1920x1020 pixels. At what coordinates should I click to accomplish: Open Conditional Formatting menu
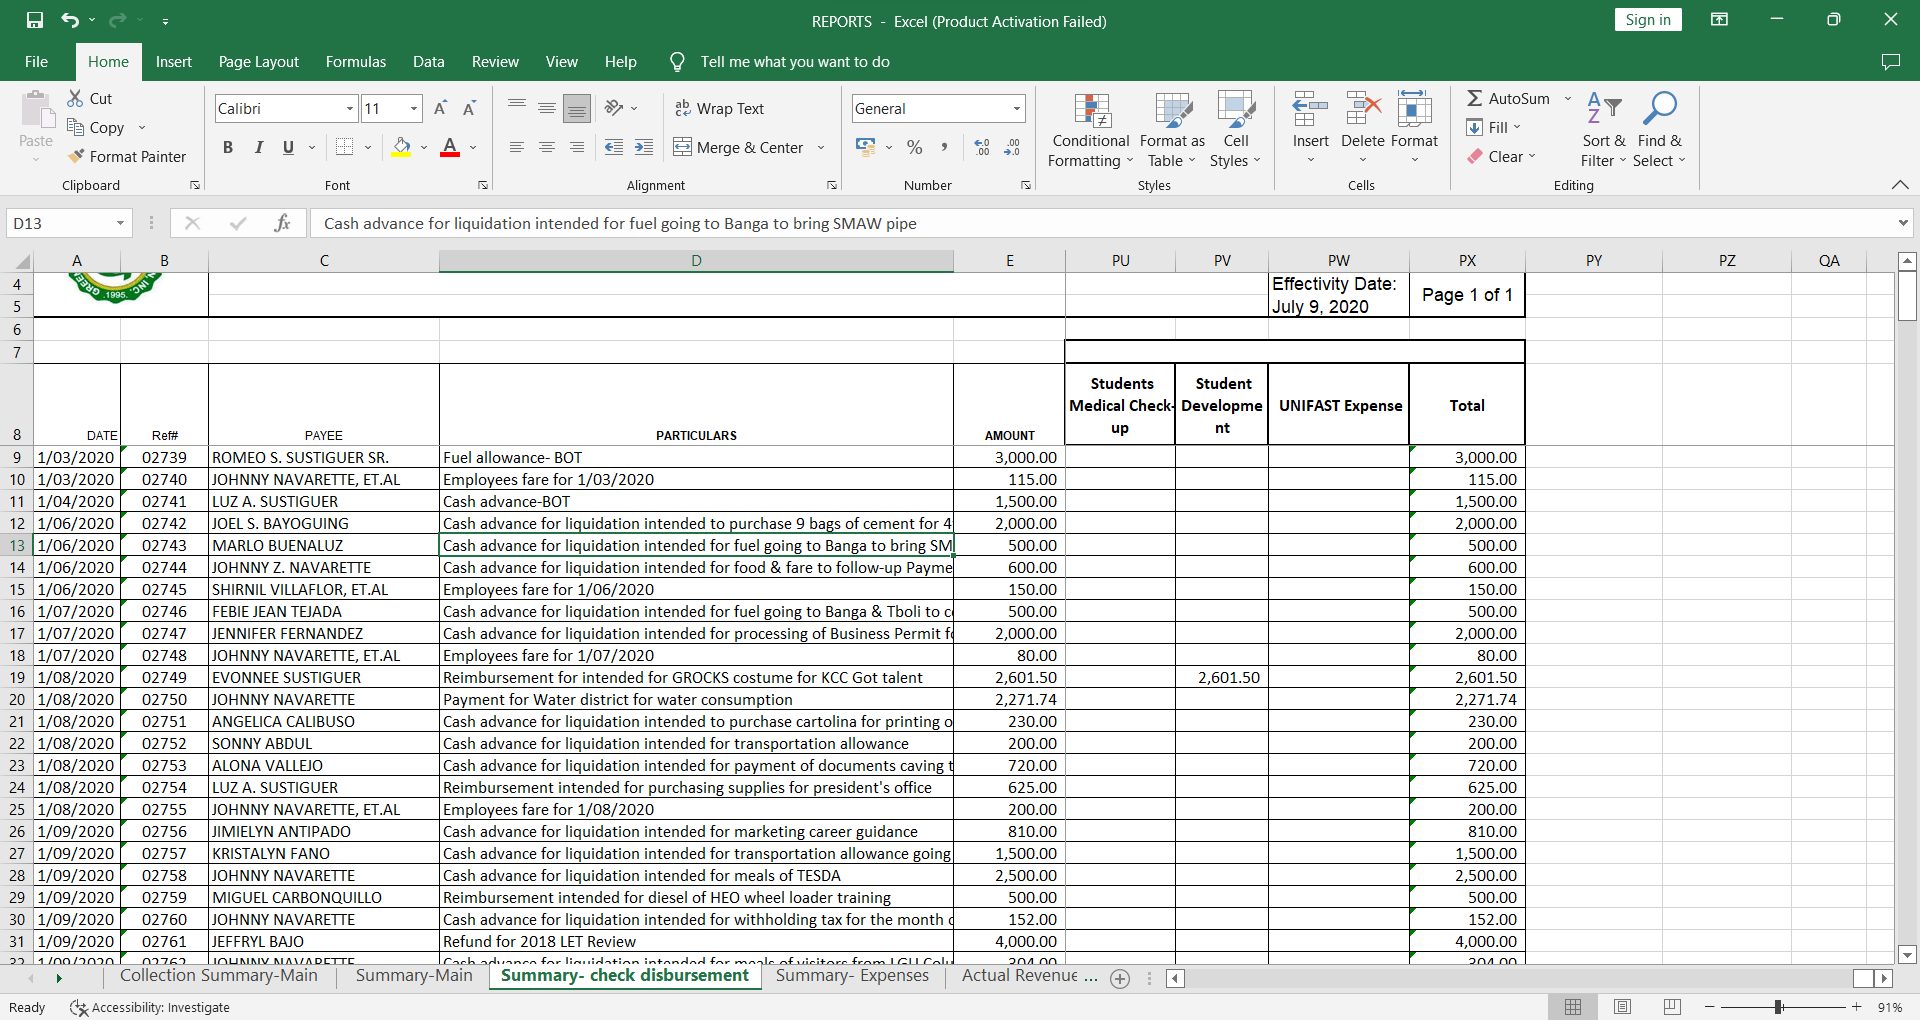coord(1091,130)
